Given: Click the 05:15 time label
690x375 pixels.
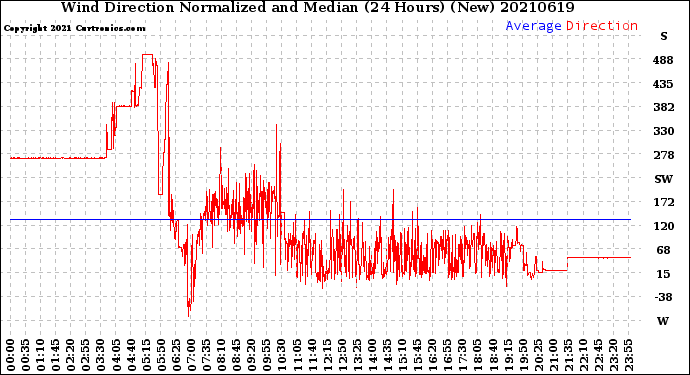Looking at the screenshot, I should click(147, 355).
